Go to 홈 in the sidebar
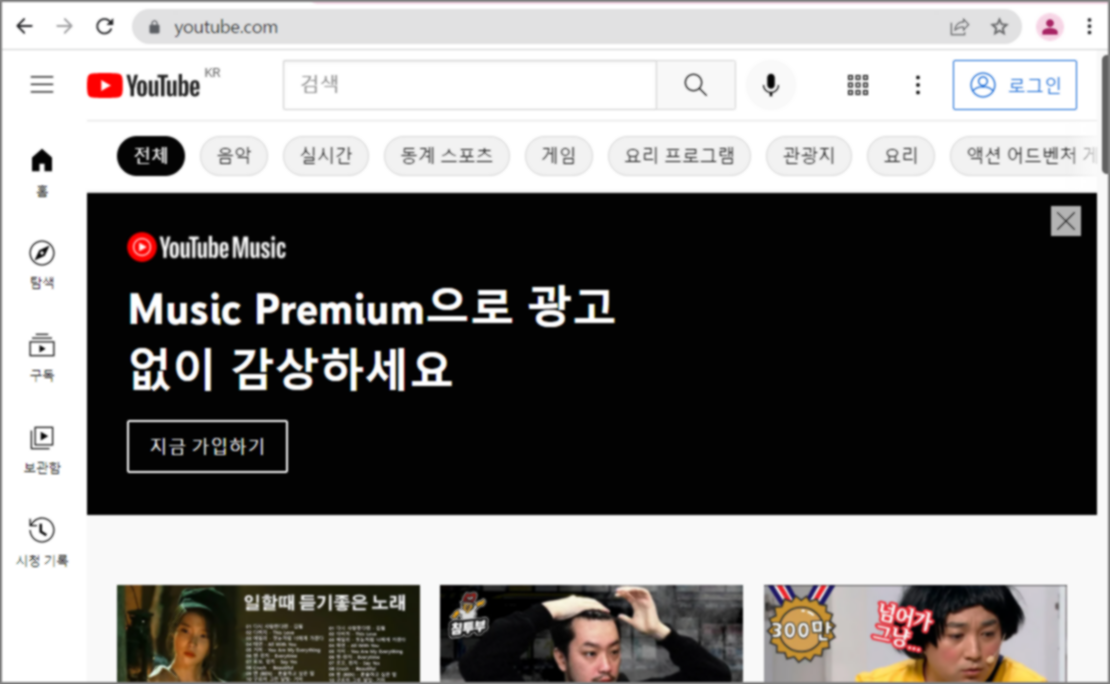This screenshot has width=1110, height=684. tap(42, 172)
